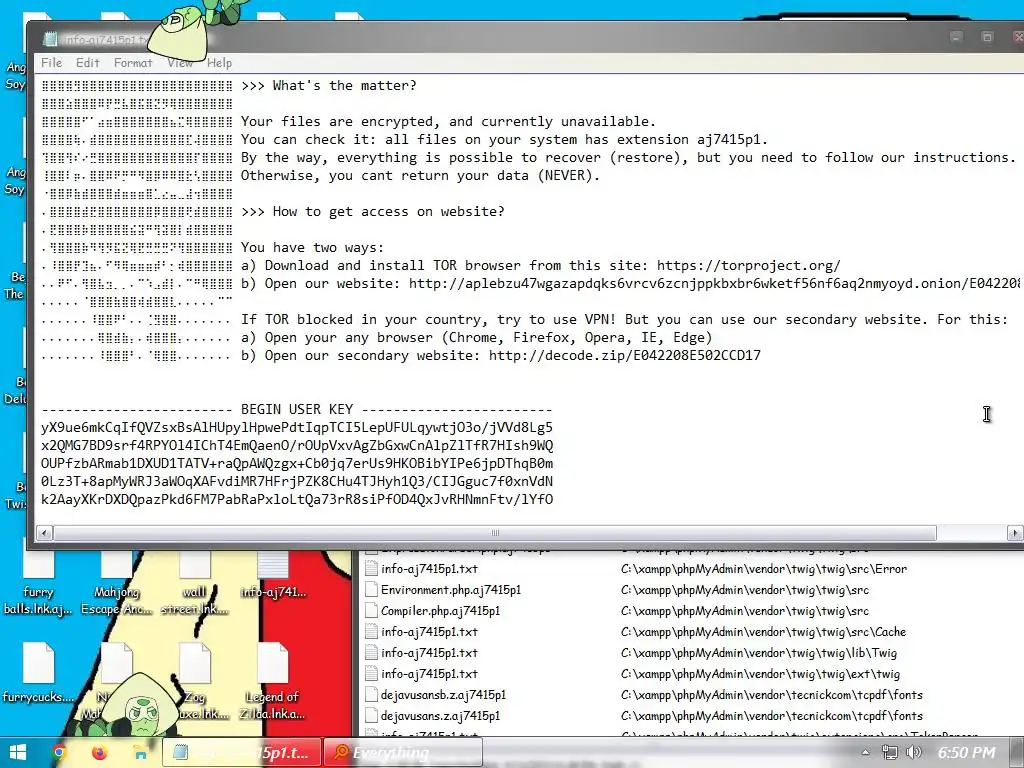Open the Edit menu in Notepad
The image size is (1024, 768).
[x=88, y=63]
